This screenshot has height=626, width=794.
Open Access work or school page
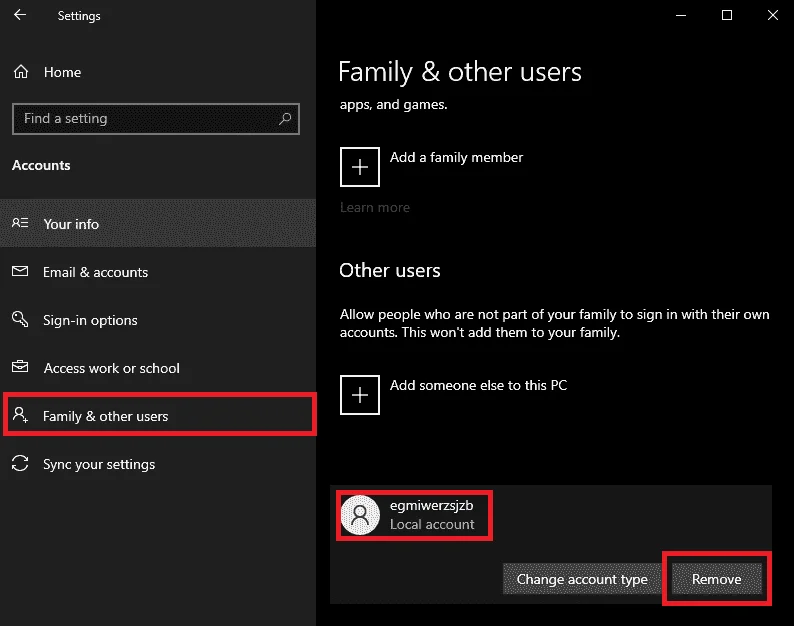157,368
